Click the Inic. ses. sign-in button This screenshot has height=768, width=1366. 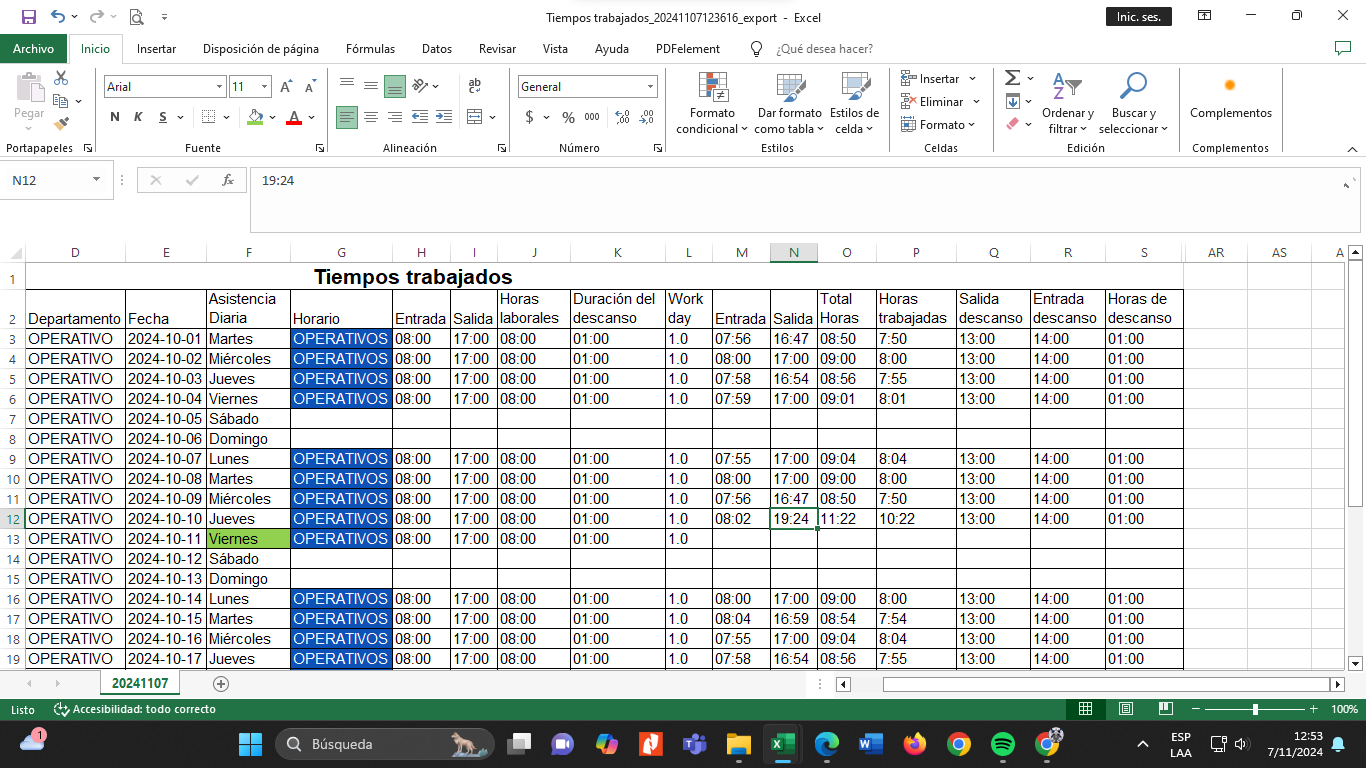(1138, 17)
